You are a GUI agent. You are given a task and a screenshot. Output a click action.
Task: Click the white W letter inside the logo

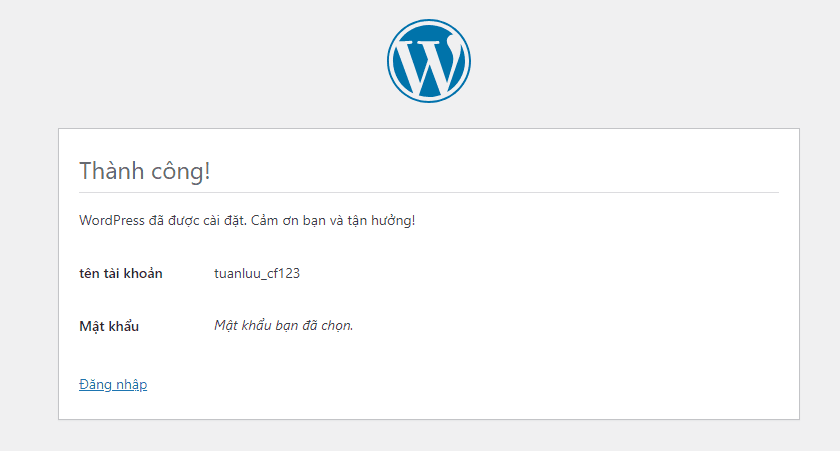click(x=429, y=64)
